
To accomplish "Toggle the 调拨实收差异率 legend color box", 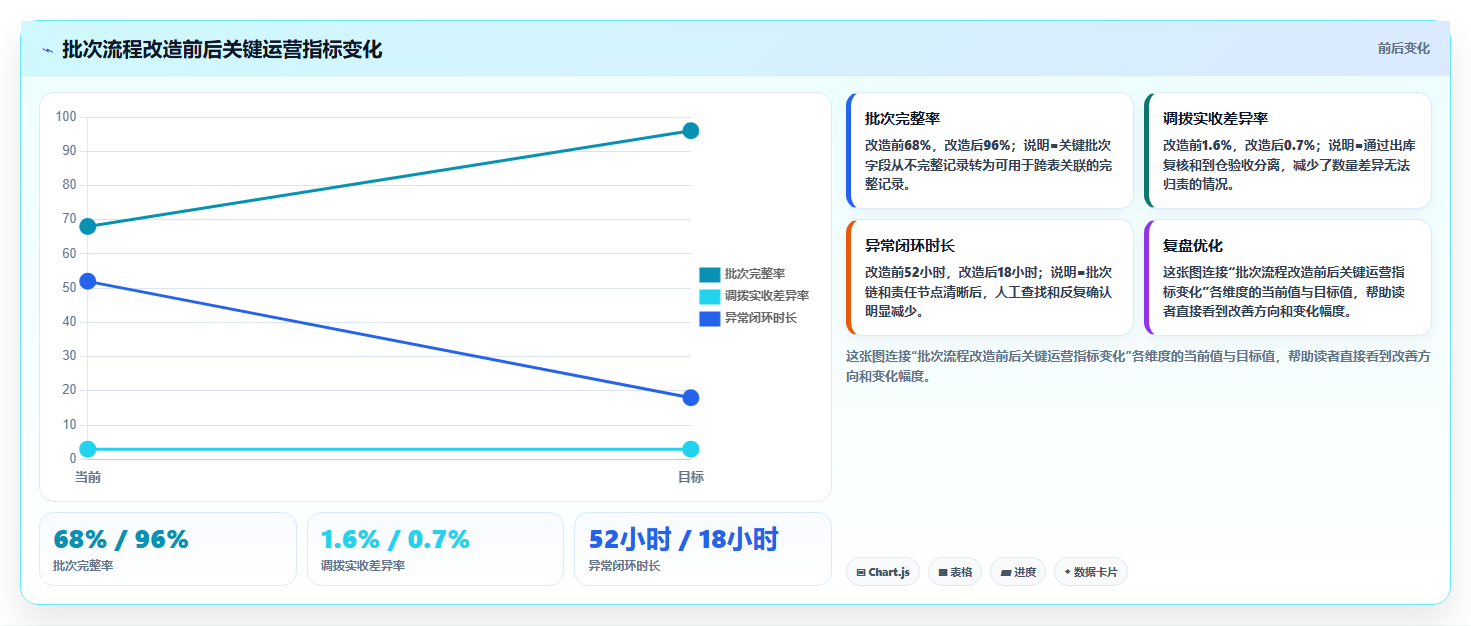I will [x=709, y=296].
